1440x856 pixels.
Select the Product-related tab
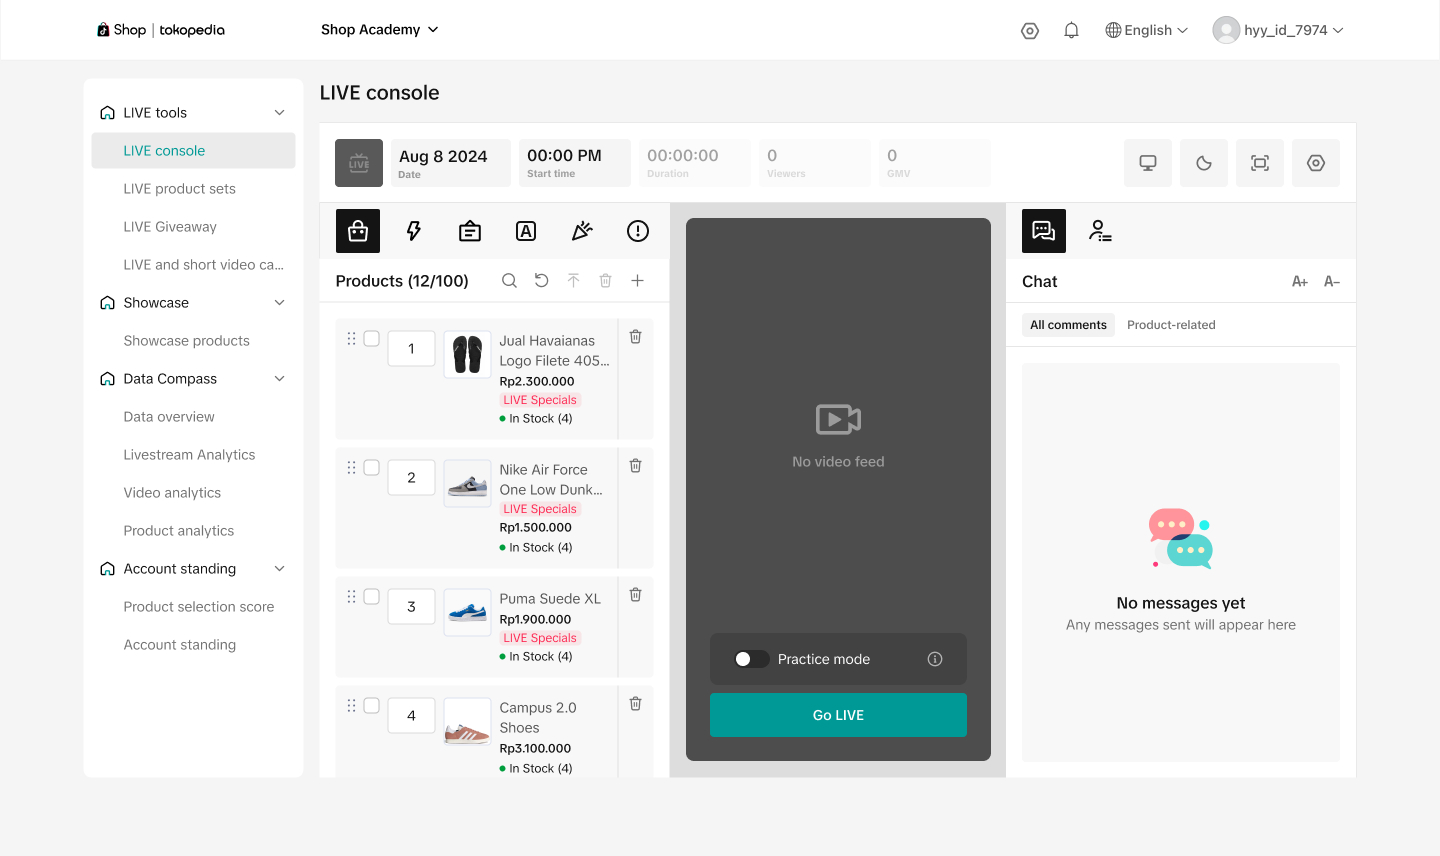pyautogui.click(x=1171, y=325)
